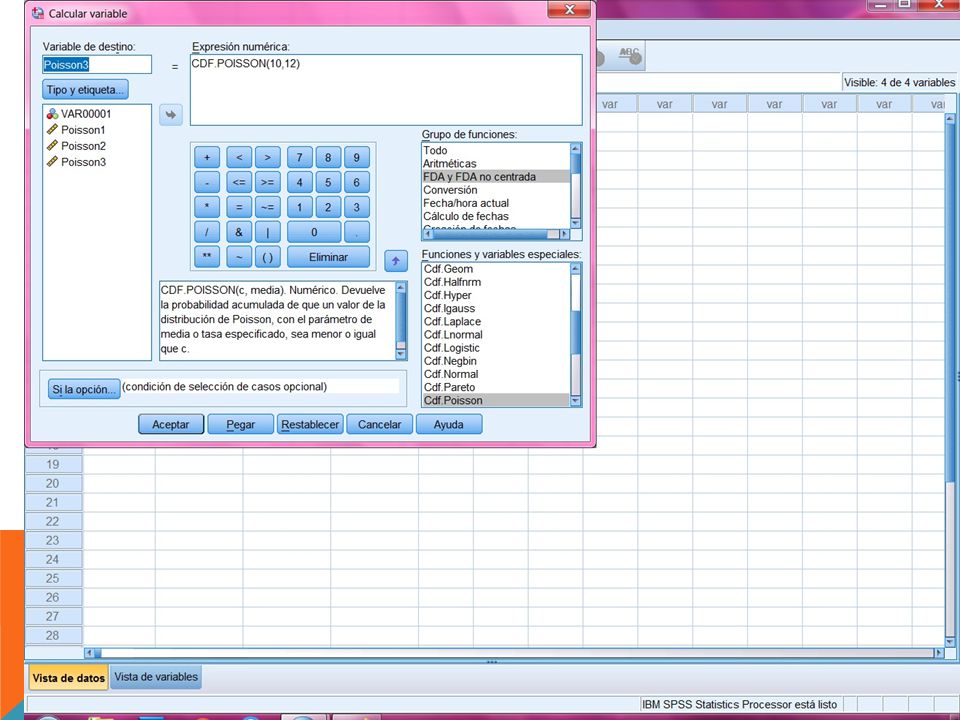Open Tipo y etiqueta settings
This screenshot has height=720, width=960.
click(85, 89)
